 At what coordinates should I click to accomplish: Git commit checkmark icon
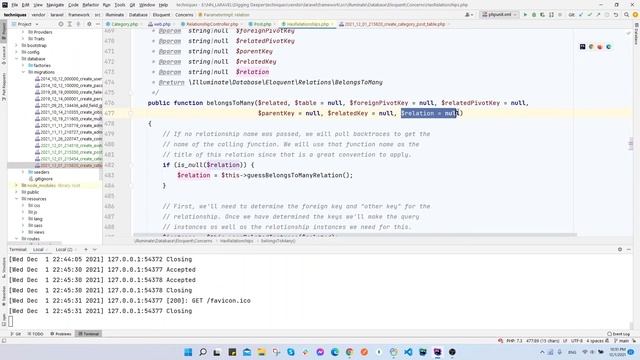coord(589,15)
